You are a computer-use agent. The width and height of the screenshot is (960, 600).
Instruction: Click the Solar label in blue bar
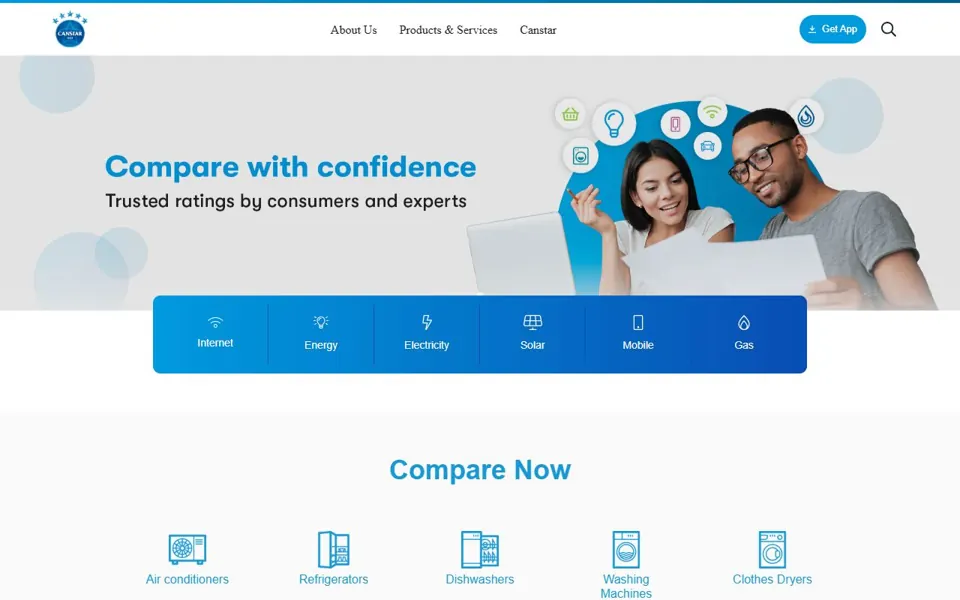(x=533, y=345)
